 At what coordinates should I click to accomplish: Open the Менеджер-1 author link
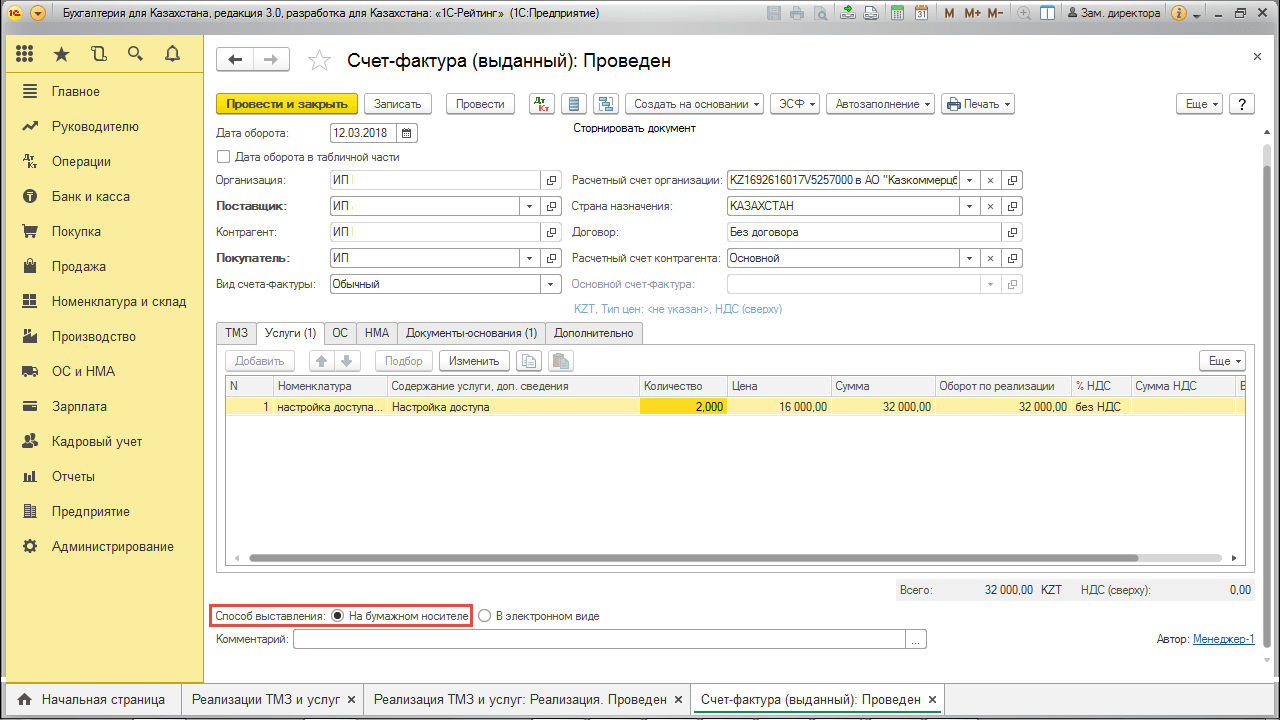point(1223,639)
